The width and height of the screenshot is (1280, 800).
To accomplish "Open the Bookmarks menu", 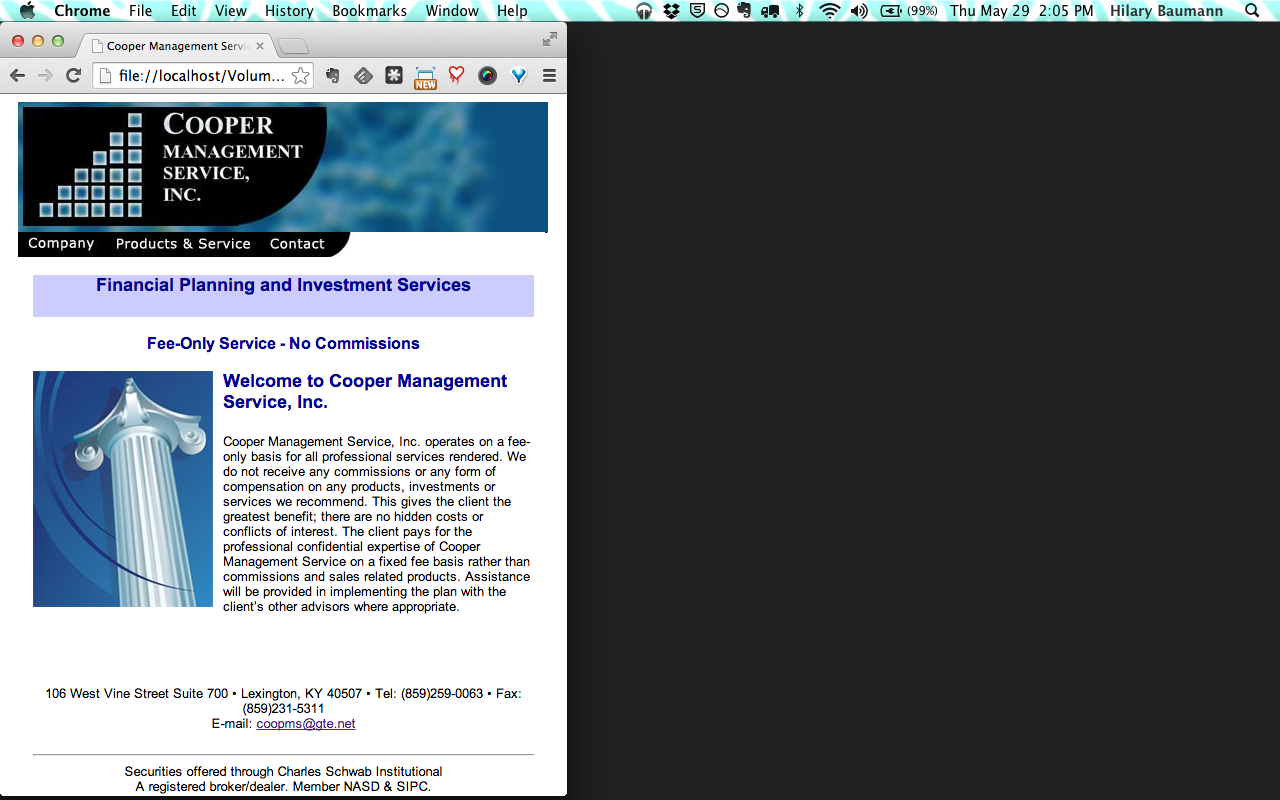I will point(369,11).
